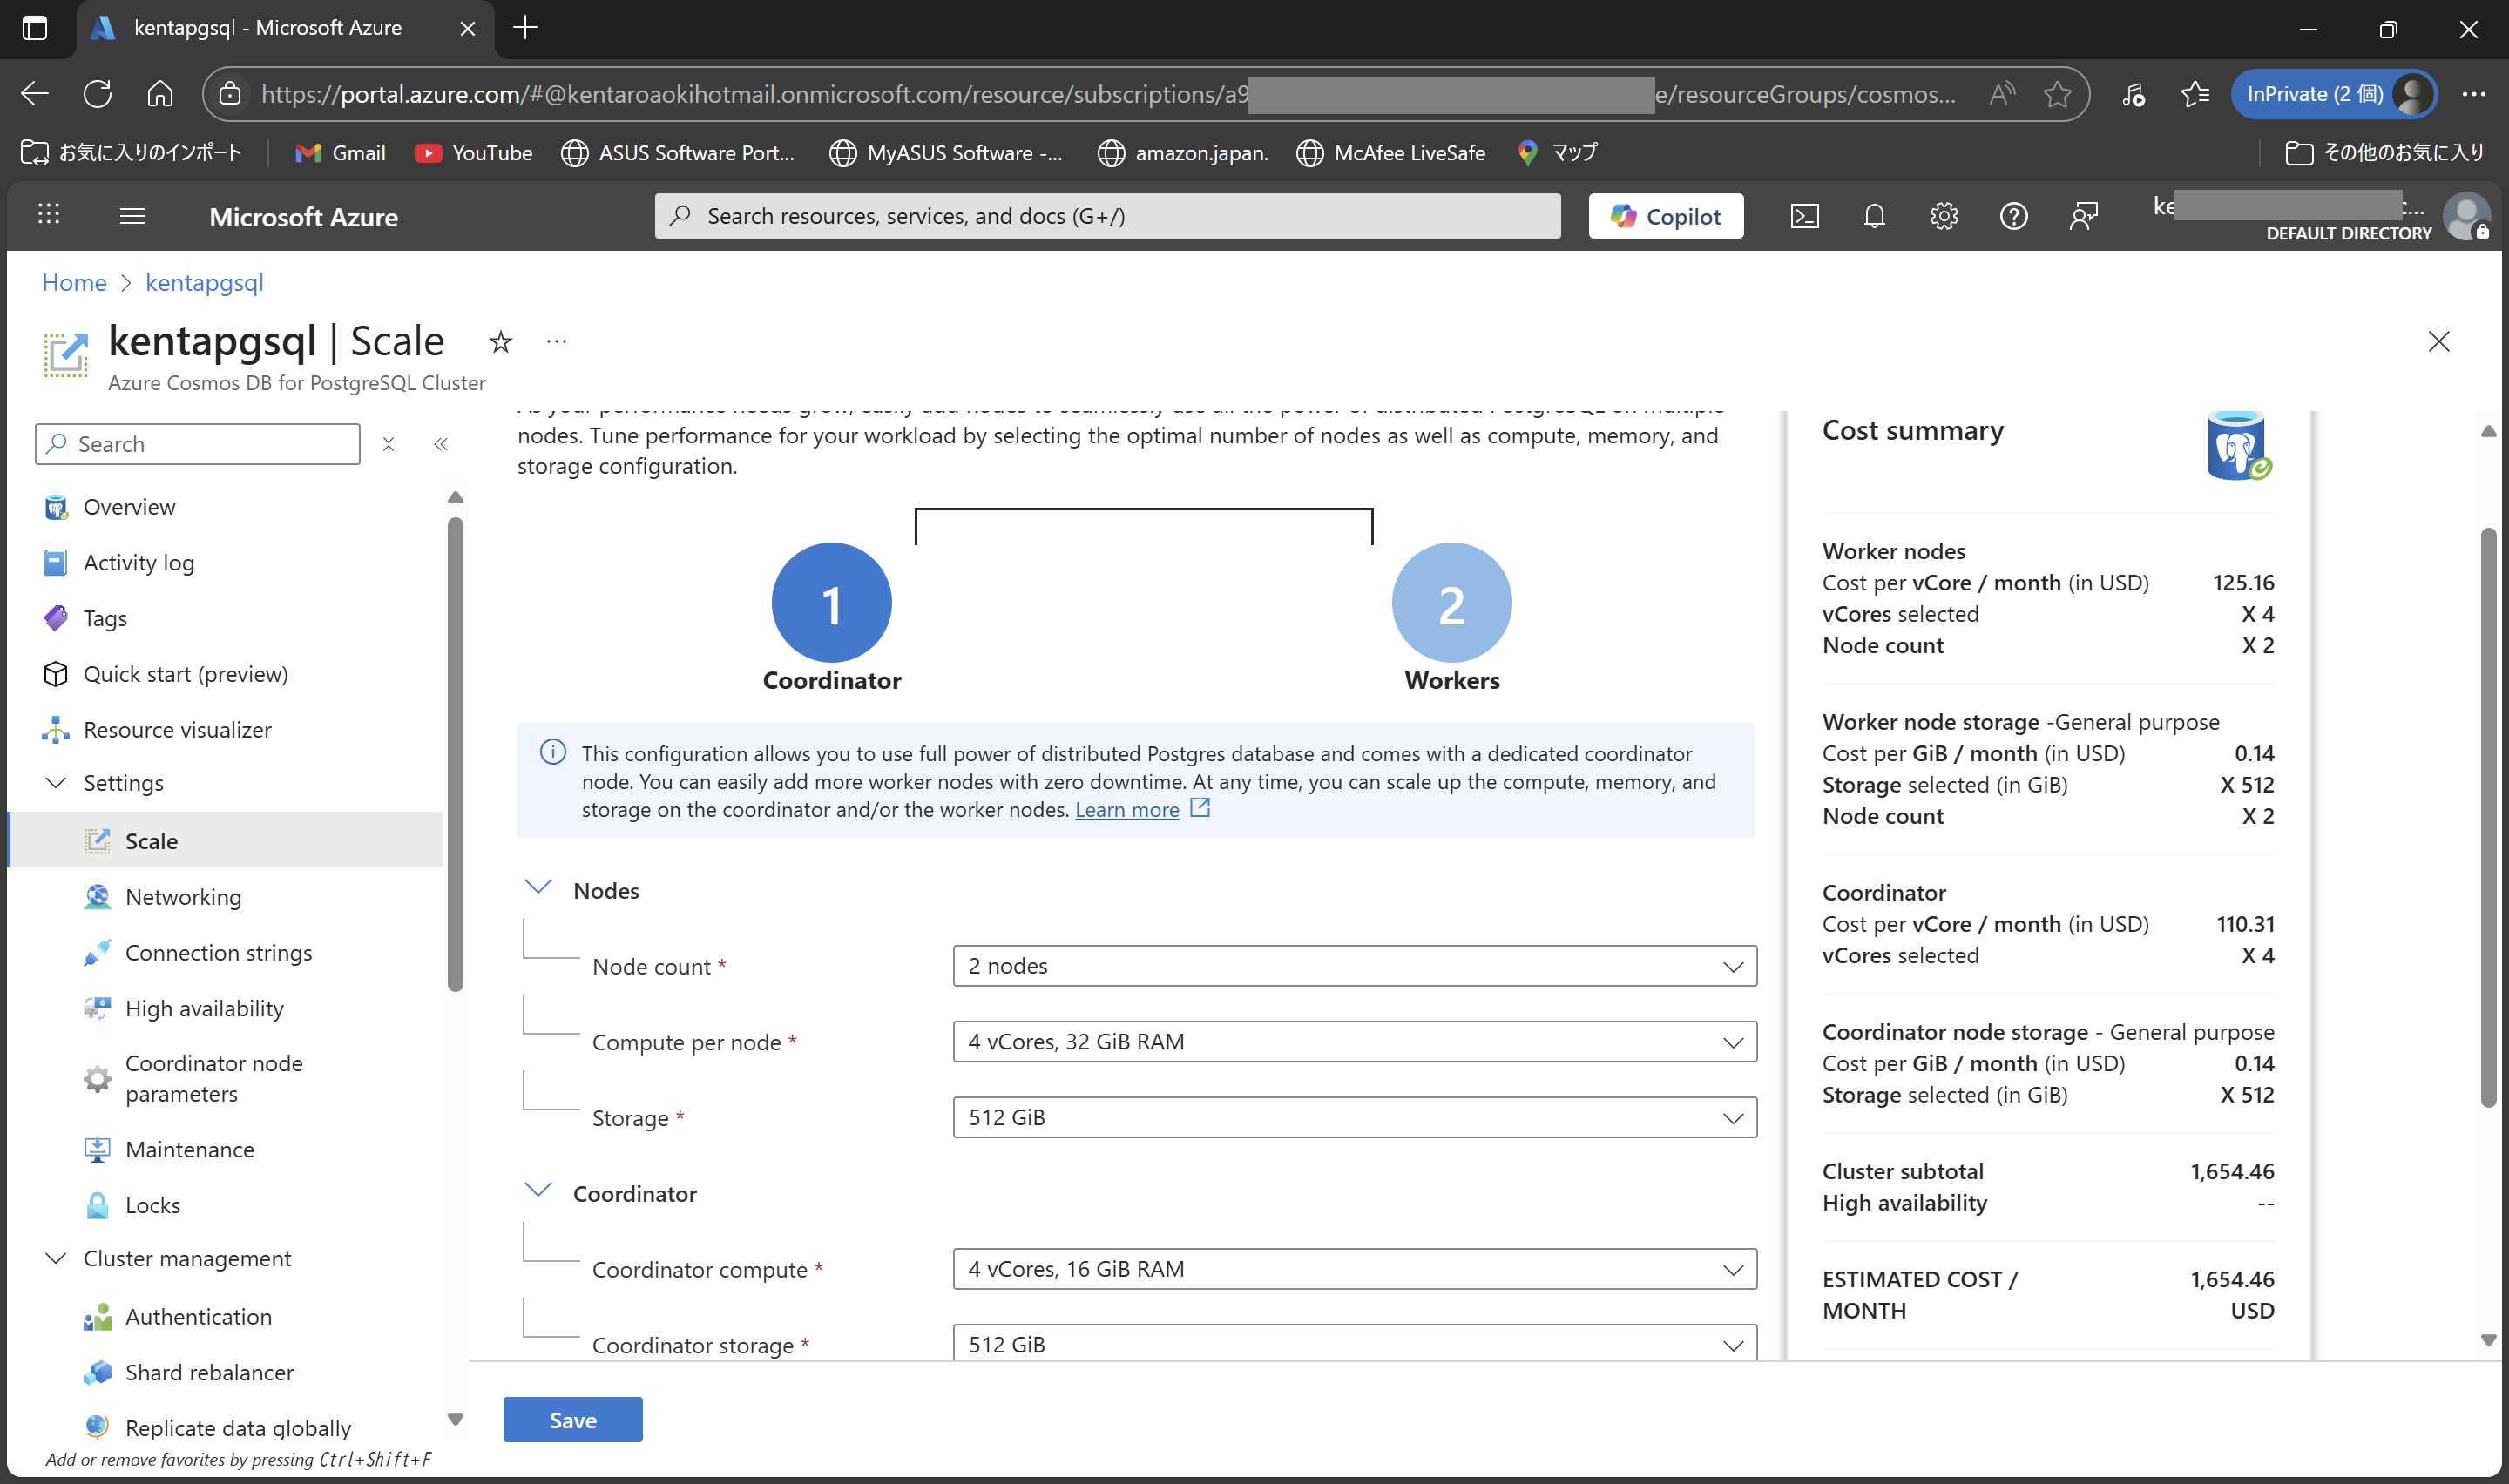Open the notifications bell
The width and height of the screenshot is (2509, 1484).
pyautogui.click(x=1874, y=215)
